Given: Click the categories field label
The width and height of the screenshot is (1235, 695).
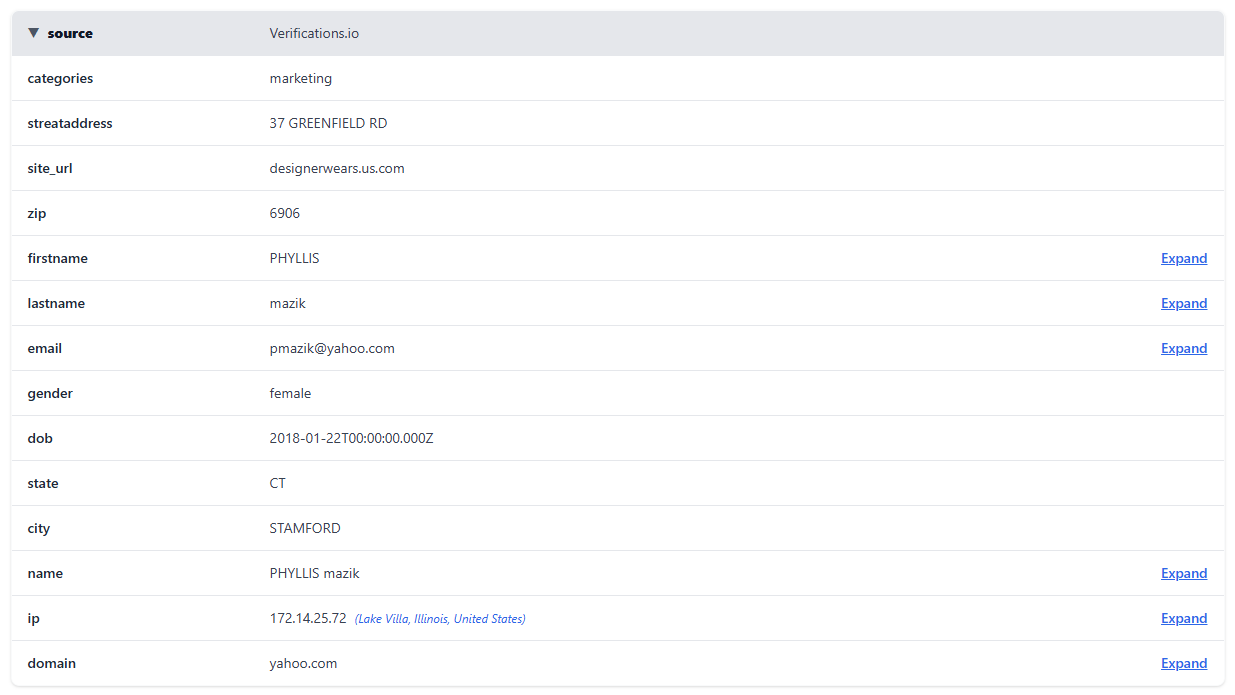Looking at the screenshot, I should [x=60, y=78].
